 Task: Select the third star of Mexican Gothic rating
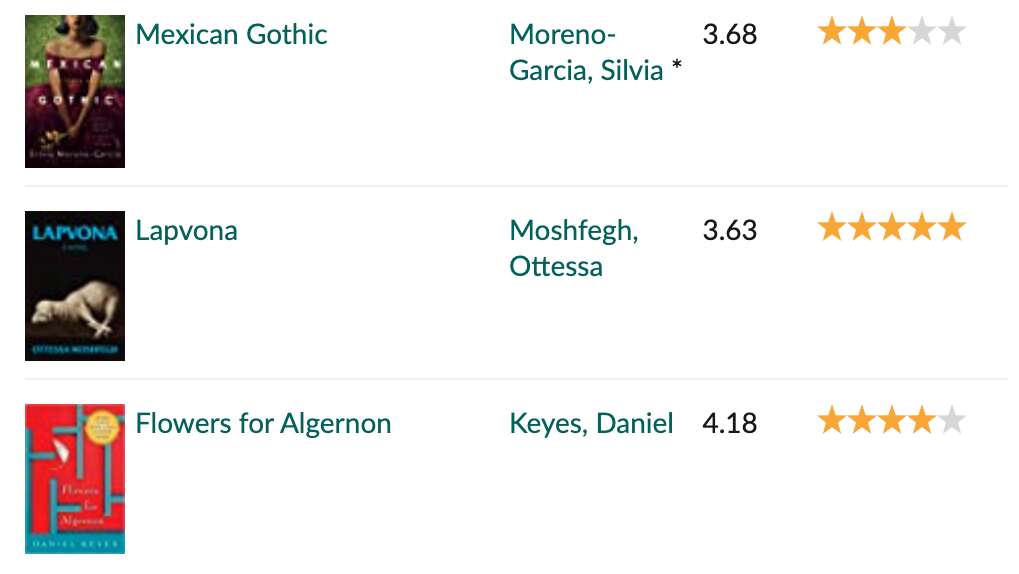(892, 32)
